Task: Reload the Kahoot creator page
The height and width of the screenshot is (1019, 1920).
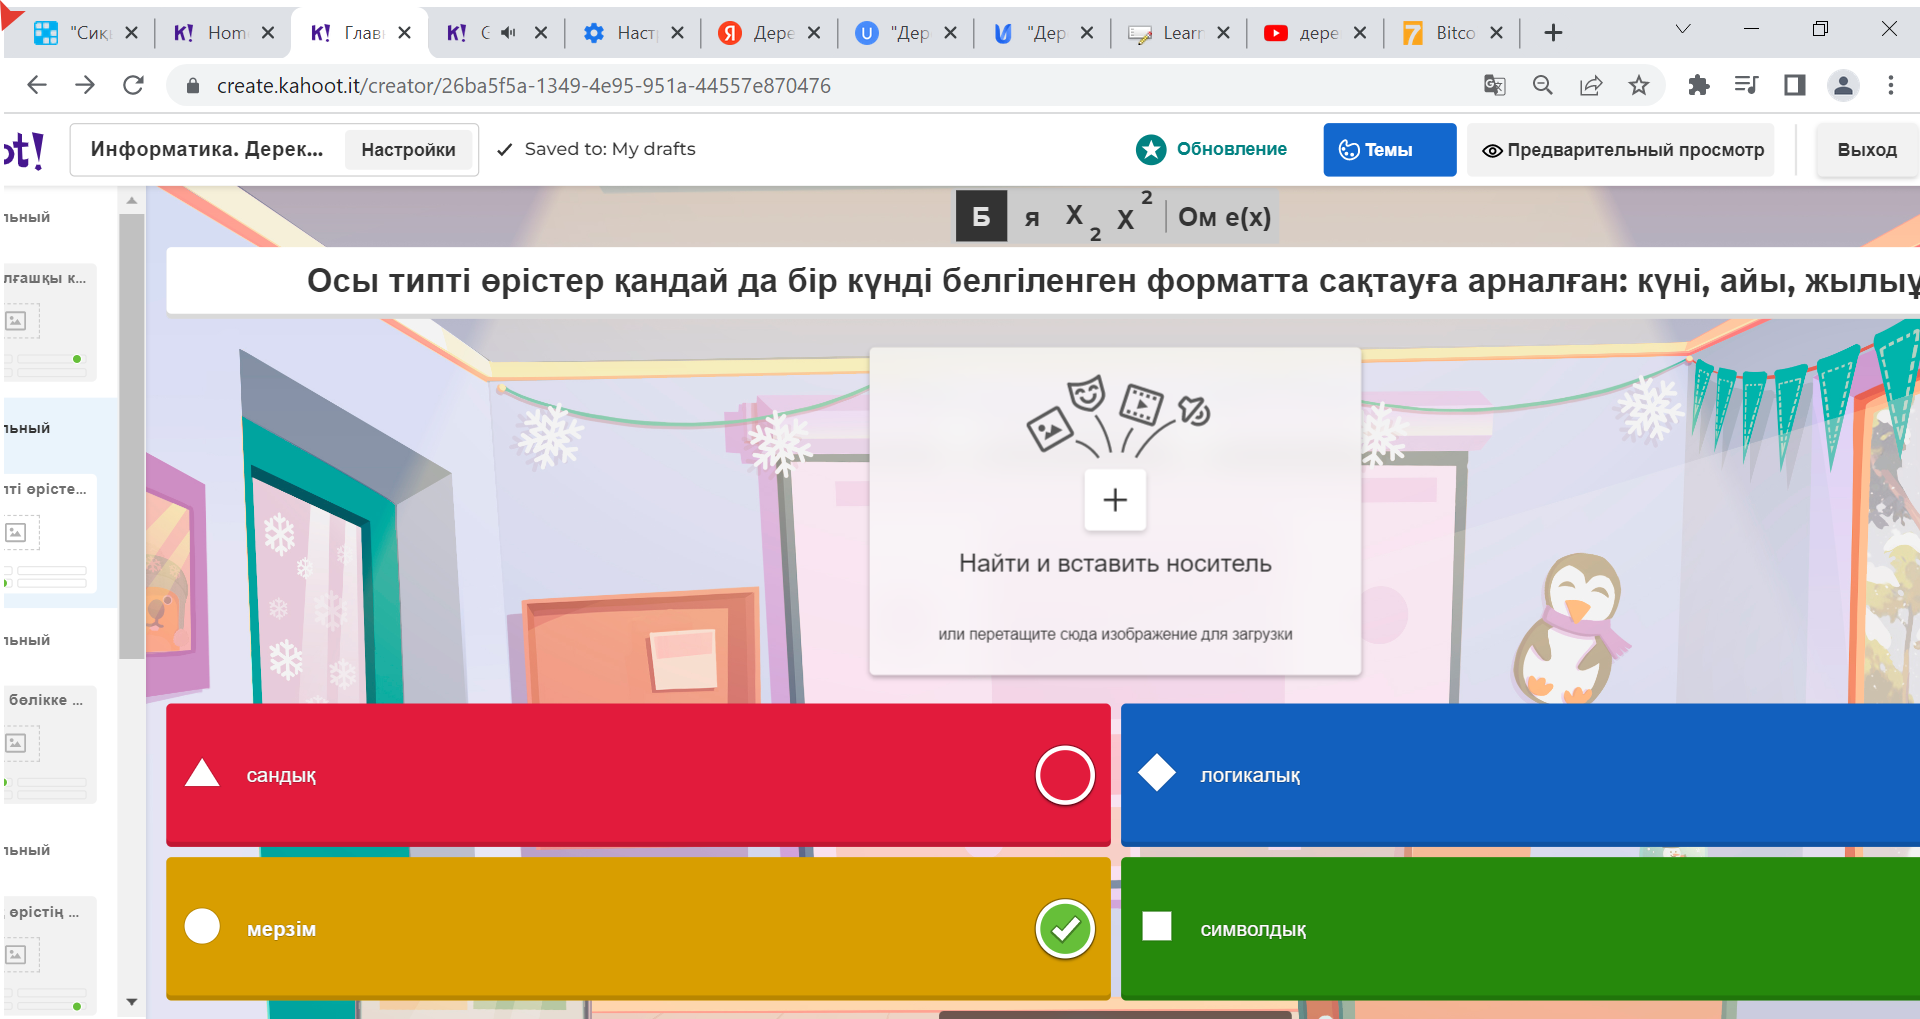Action: point(133,85)
